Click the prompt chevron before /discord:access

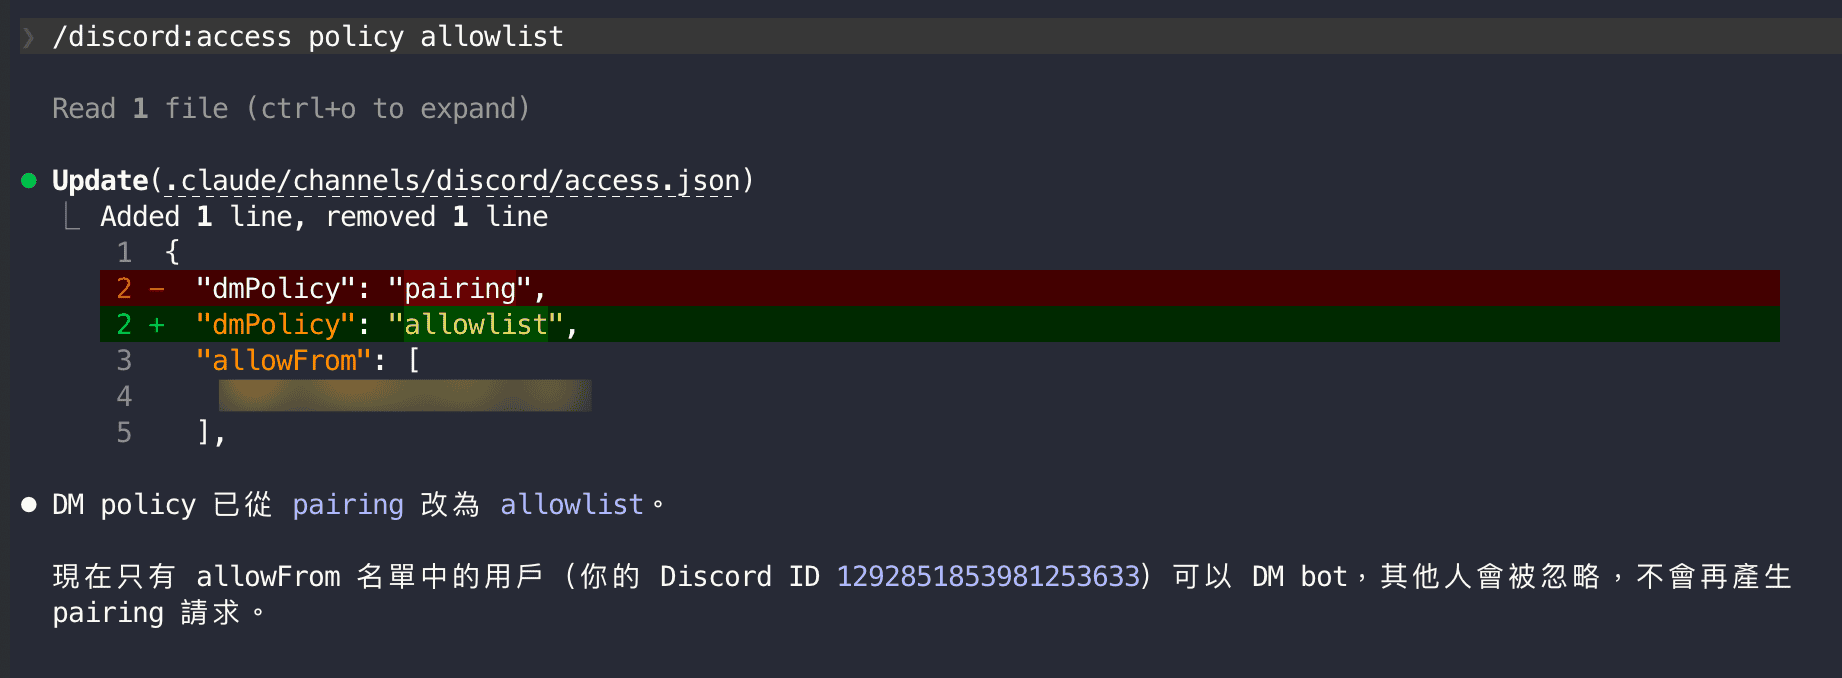29,37
